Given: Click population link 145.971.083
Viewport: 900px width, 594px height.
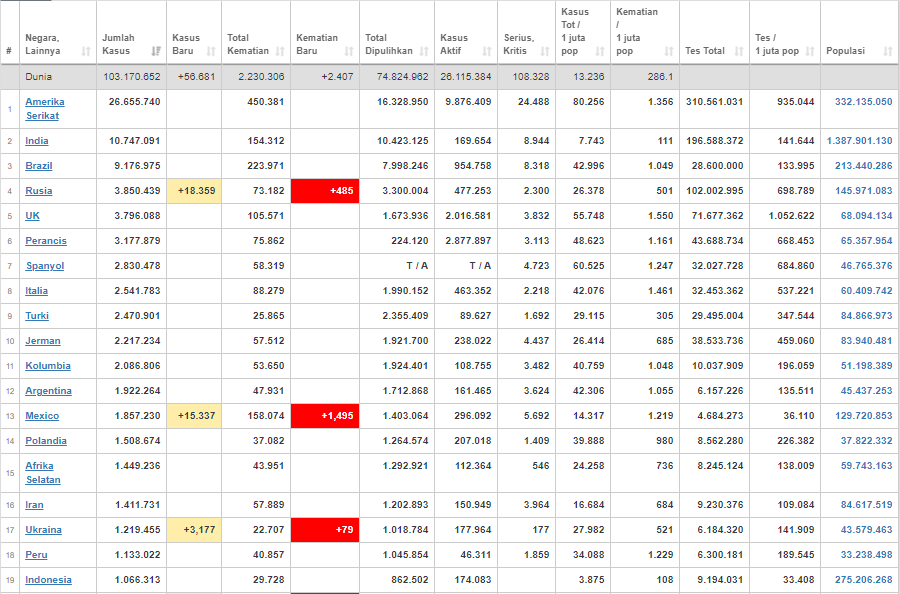Looking at the screenshot, I should [x=863, y=191].
